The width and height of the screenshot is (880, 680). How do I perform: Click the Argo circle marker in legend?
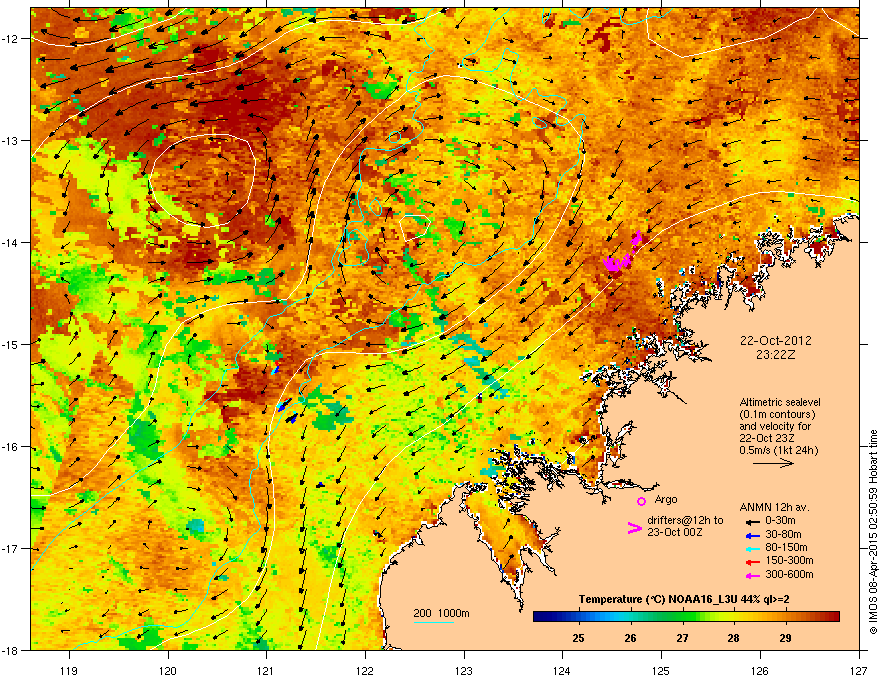(x=641, y=501)
